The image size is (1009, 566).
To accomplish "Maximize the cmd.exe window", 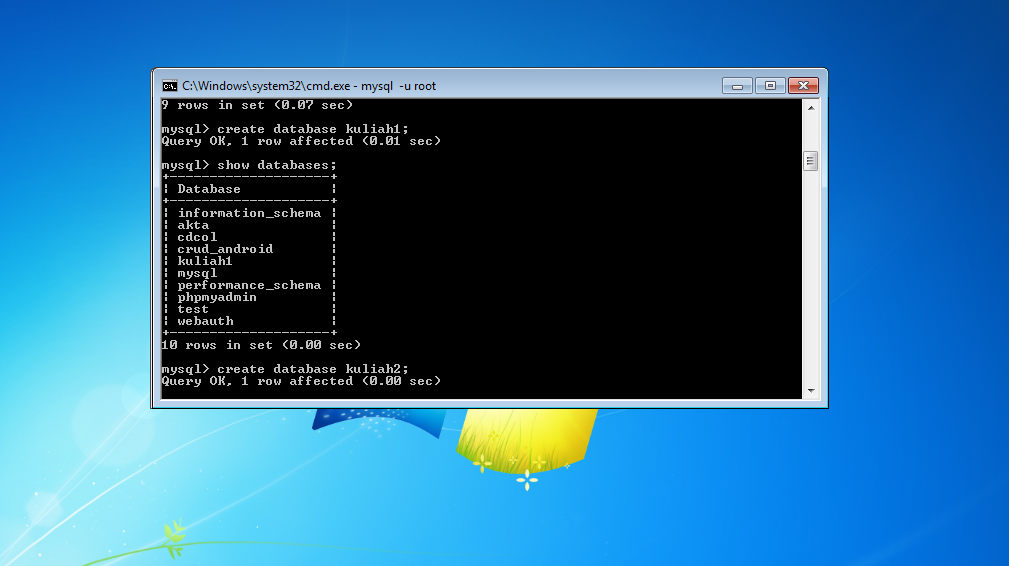I will [770, 86].
